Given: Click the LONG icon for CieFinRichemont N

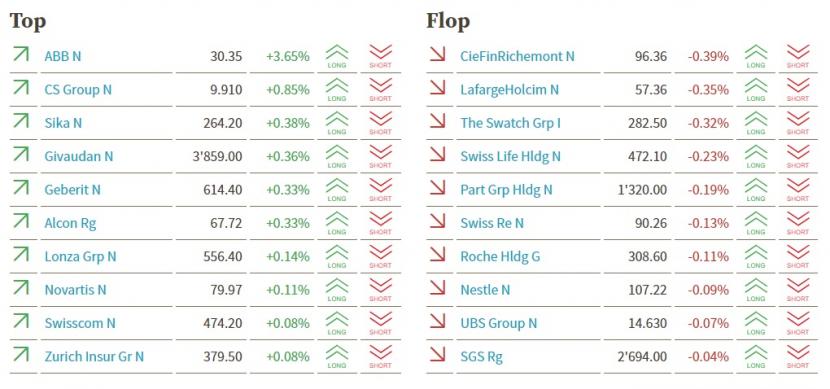Looking at the screenshot, I should click(755, 56).
